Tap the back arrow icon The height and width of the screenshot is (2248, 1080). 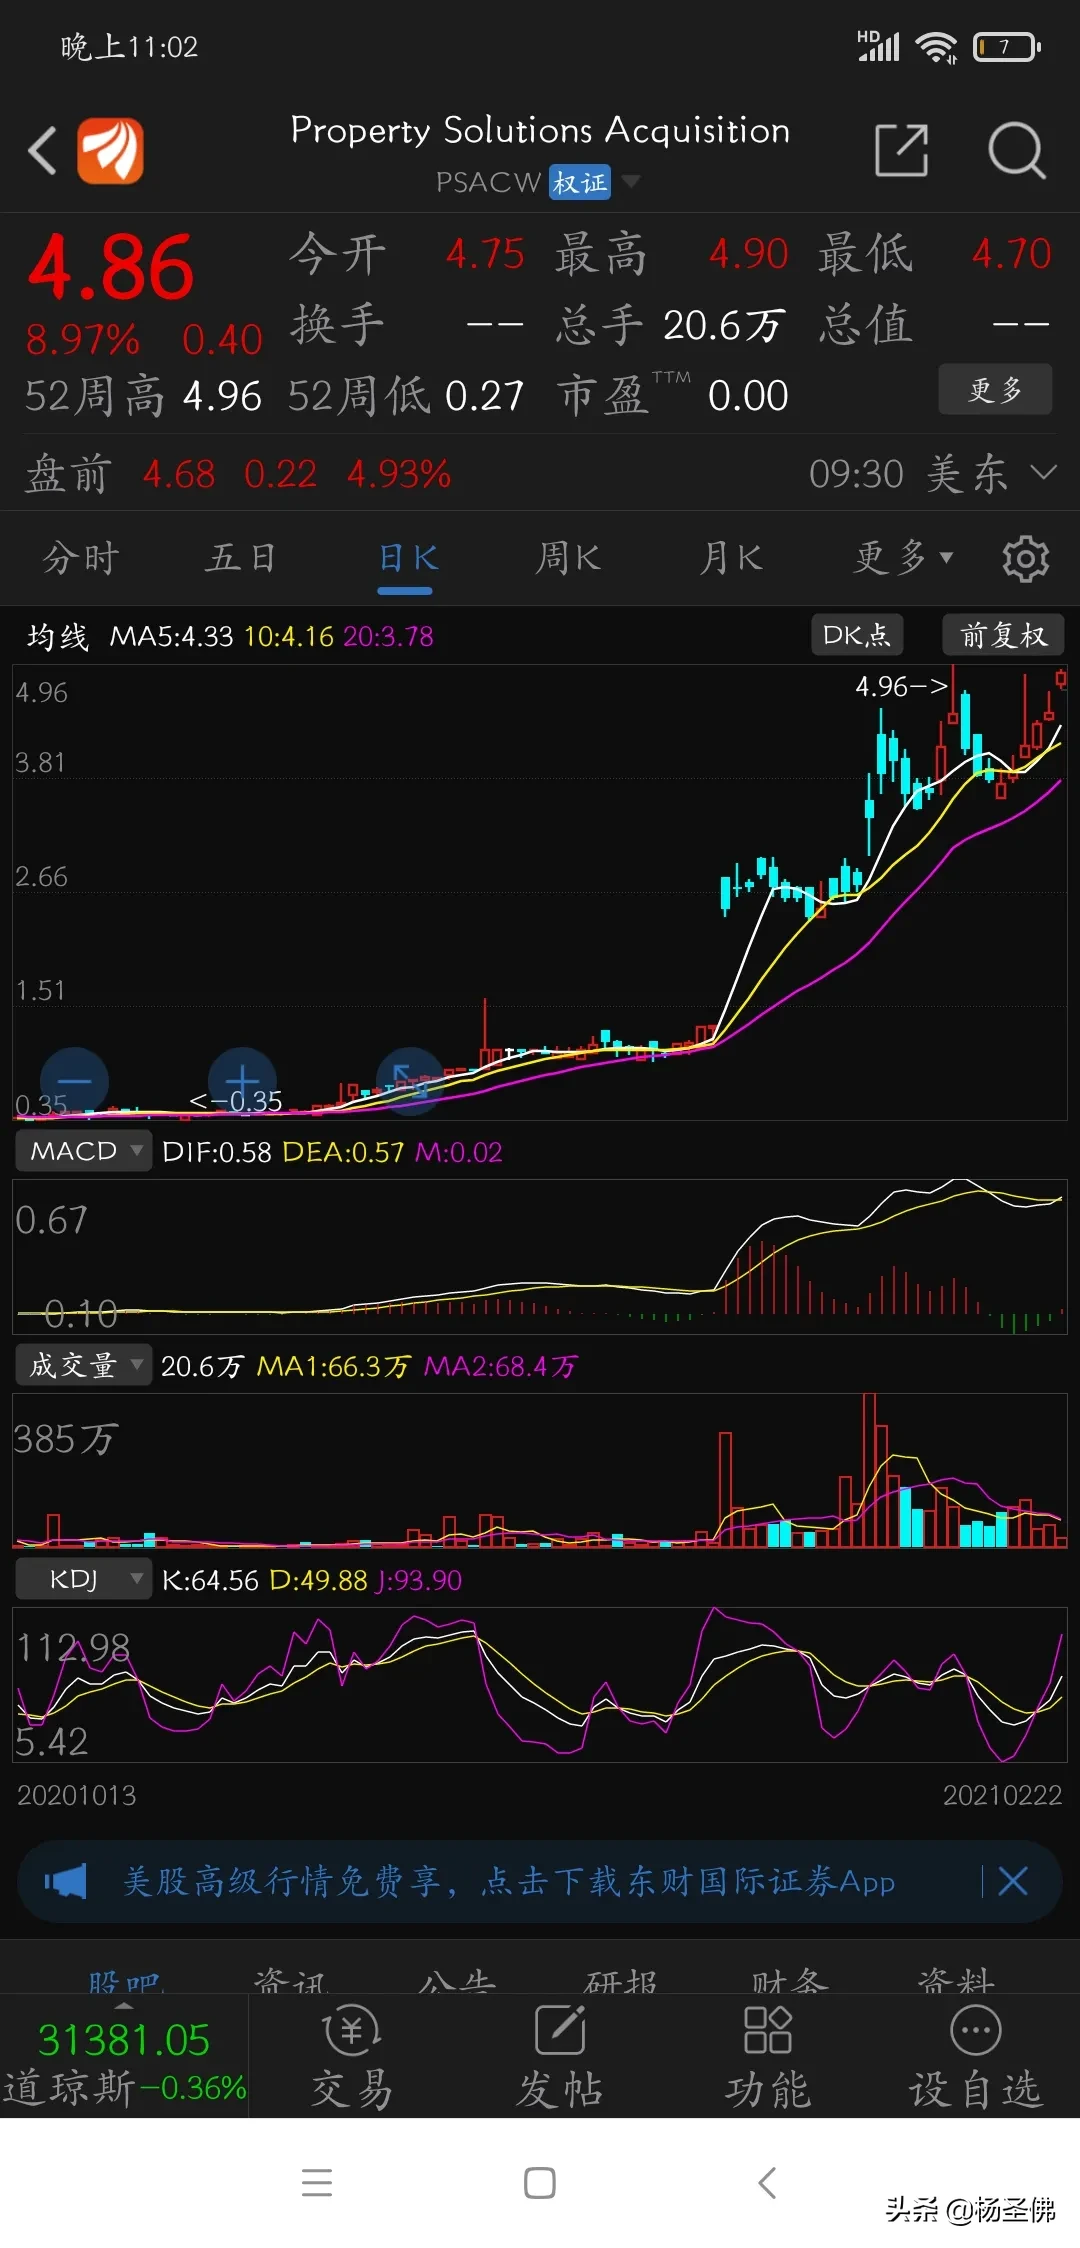[42, 151]
